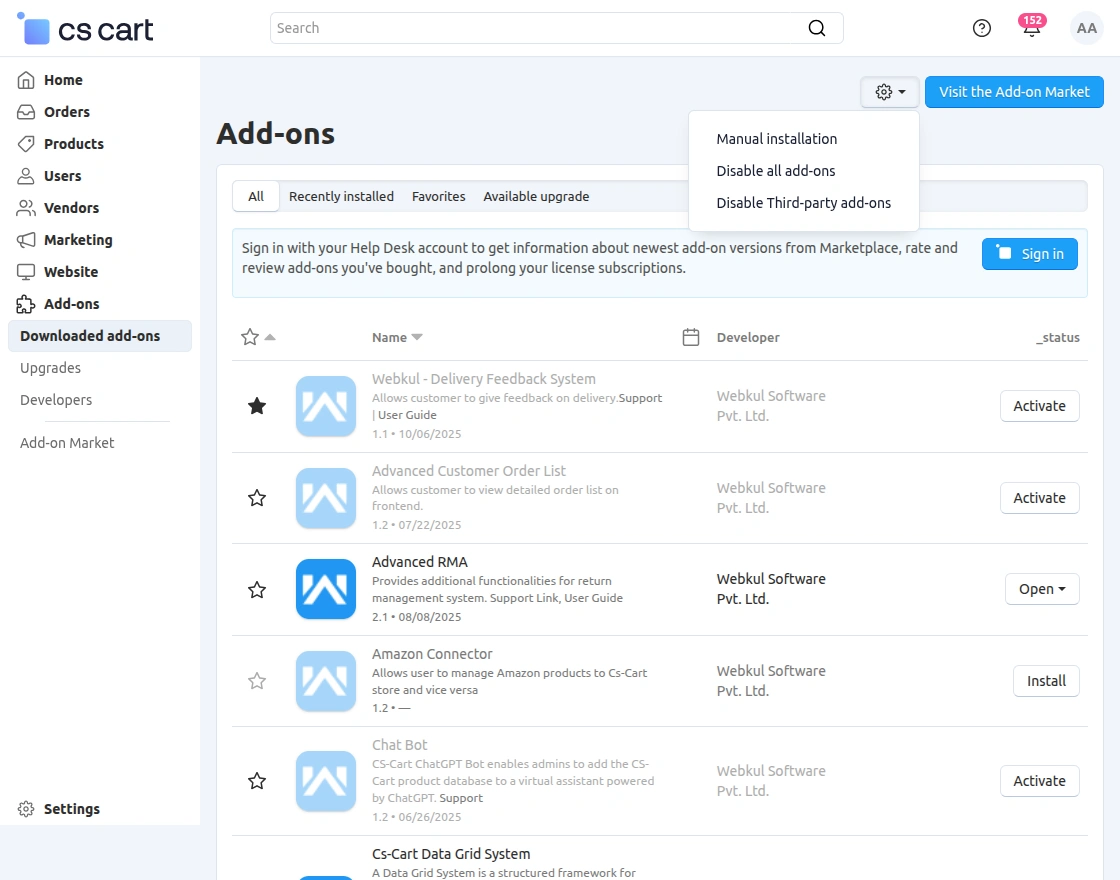Favorite the Advanced Customer Order List add-on
This screenshot has height=880, width=1120.
click(257, 498)
